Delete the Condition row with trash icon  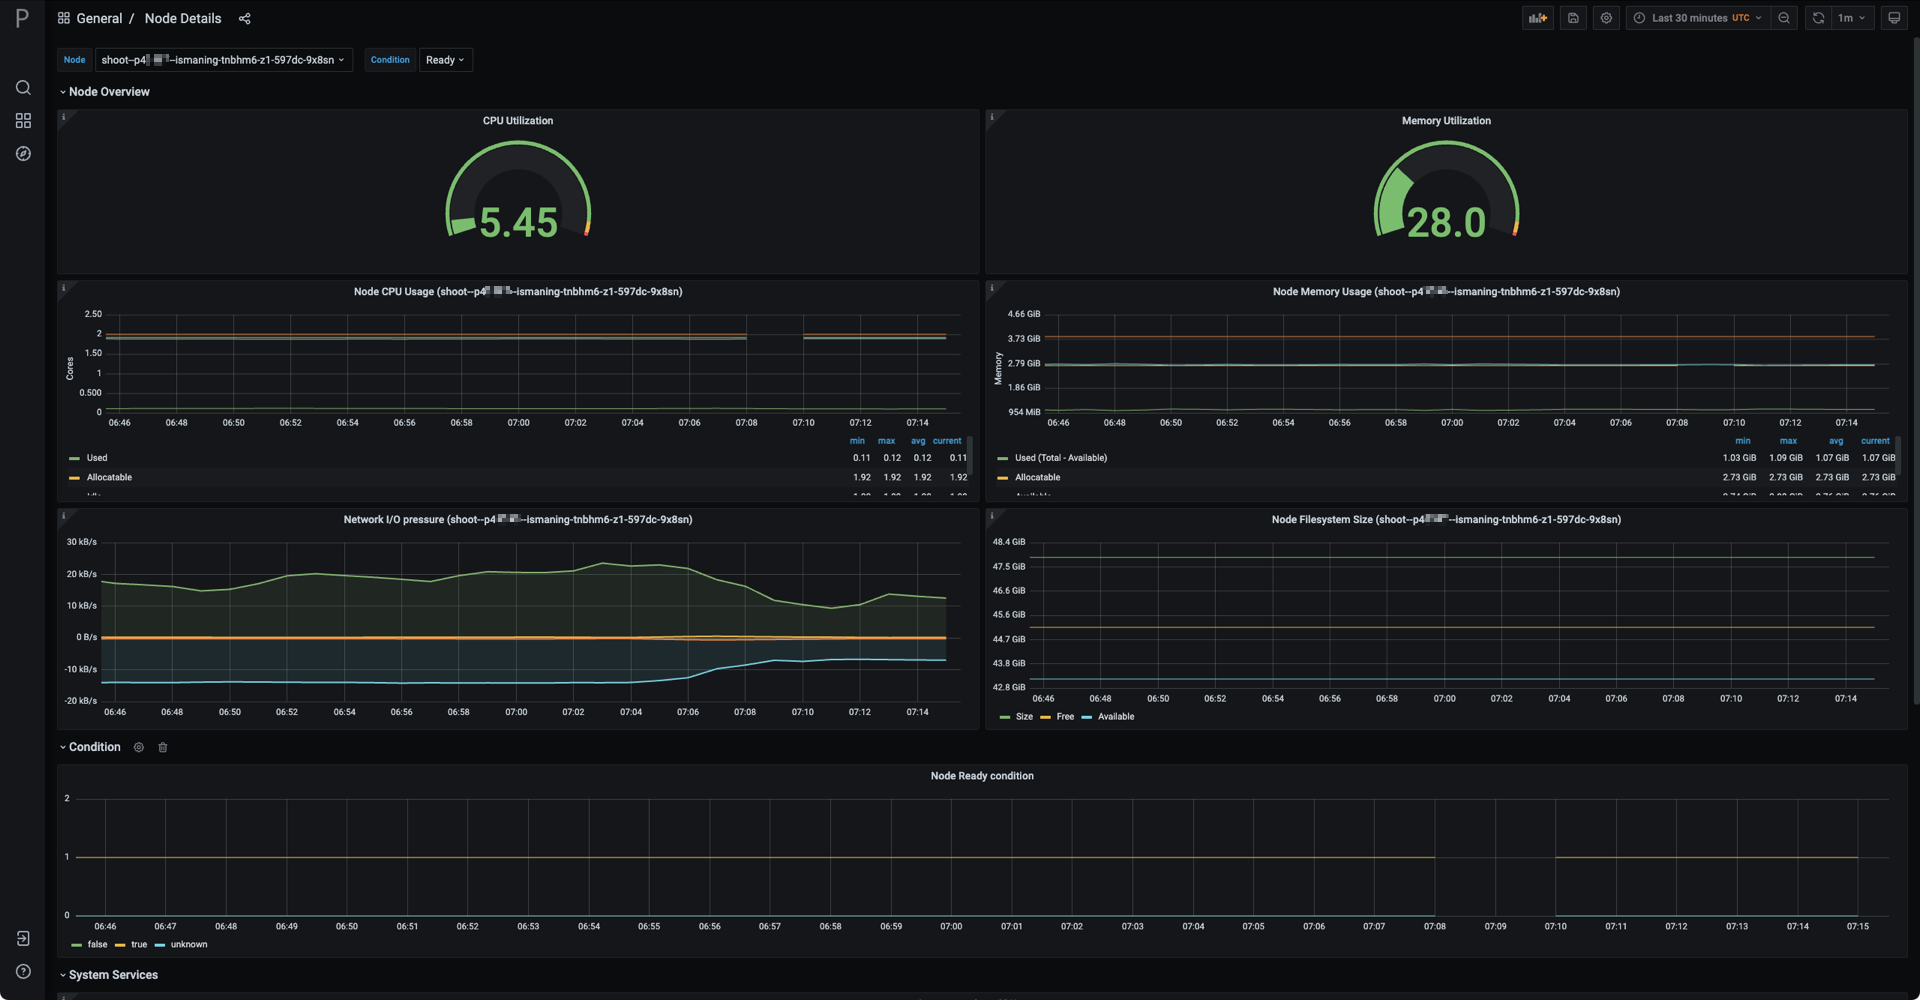tap(163, 747)
